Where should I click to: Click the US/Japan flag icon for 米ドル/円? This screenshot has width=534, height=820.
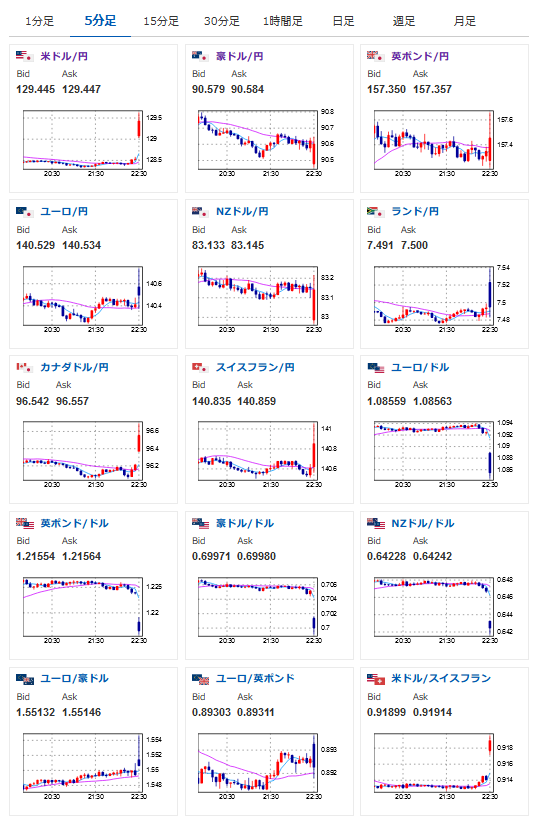click(25, 56)
